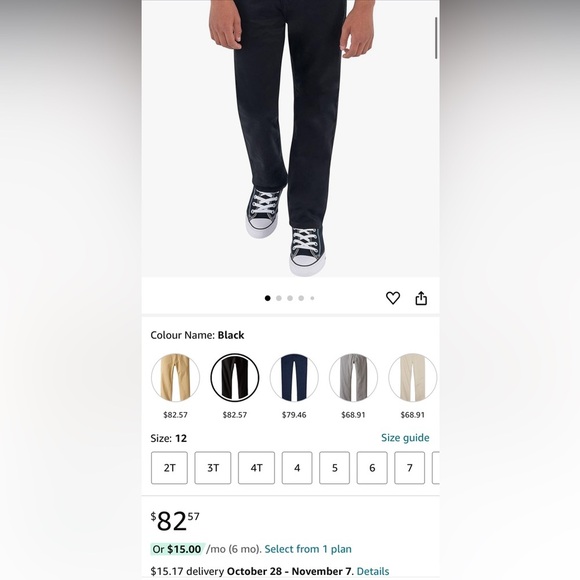
Task: Select the khaki tan colour swatch
Action: (x=175, y=378)
